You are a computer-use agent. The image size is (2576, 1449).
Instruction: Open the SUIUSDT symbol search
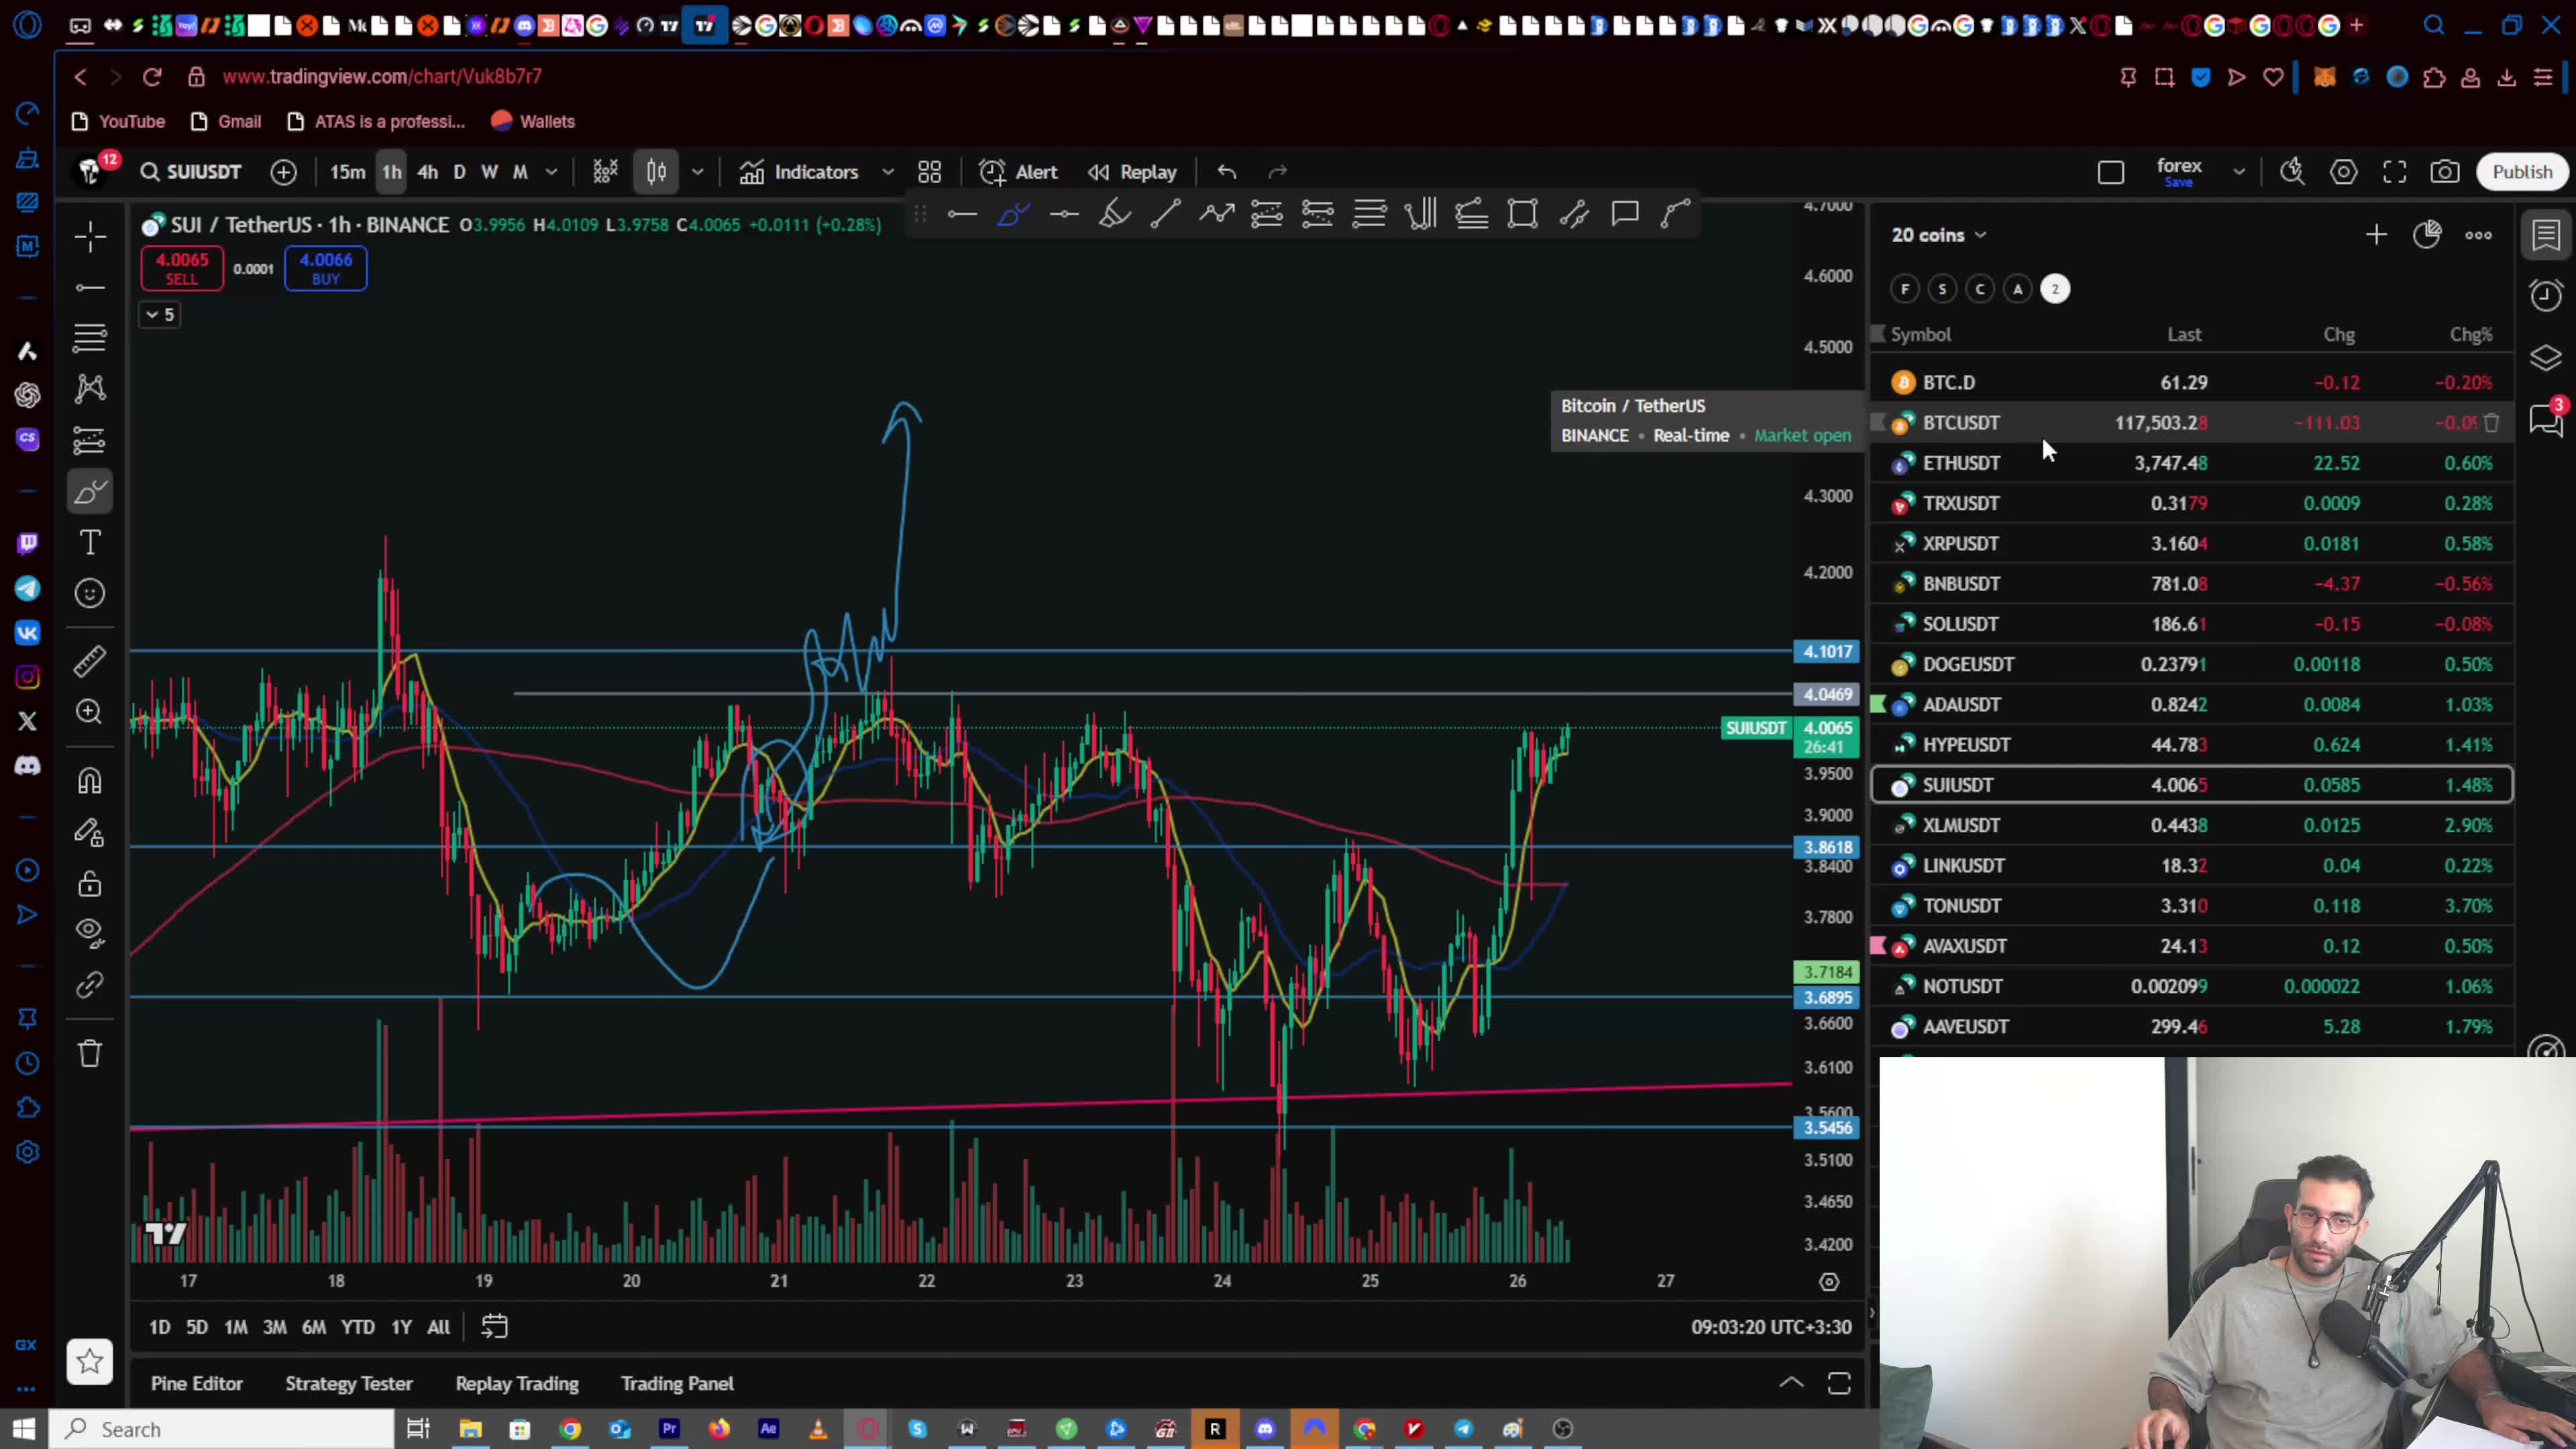pyautogui.click(x=191, y=172)
